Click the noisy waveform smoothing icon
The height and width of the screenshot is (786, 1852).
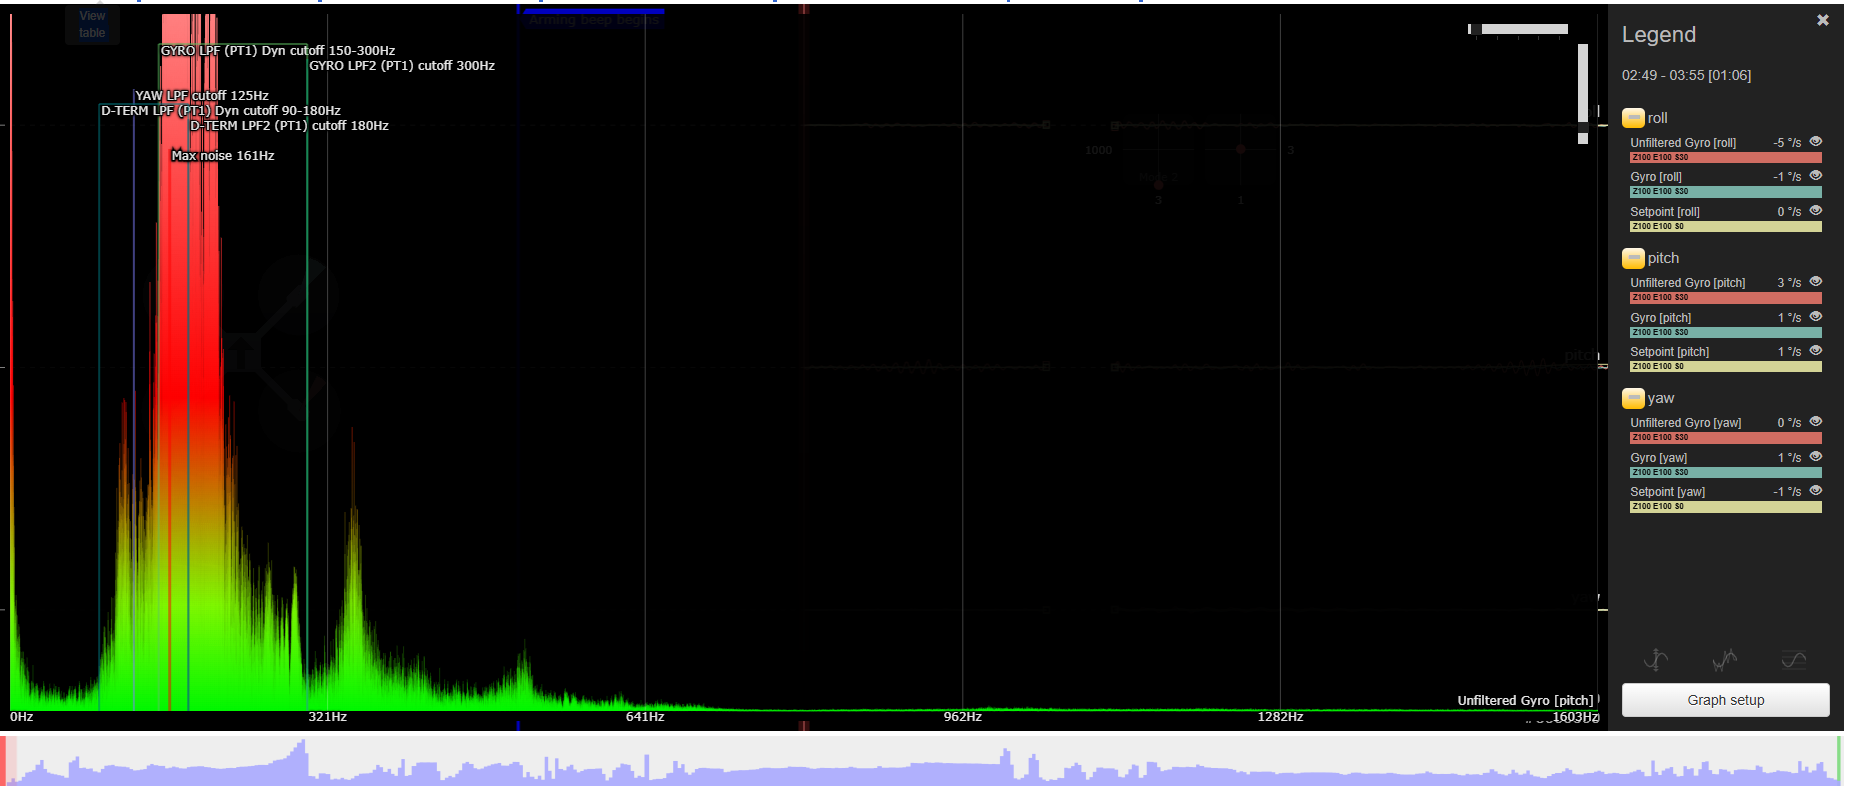[1724, 660]
